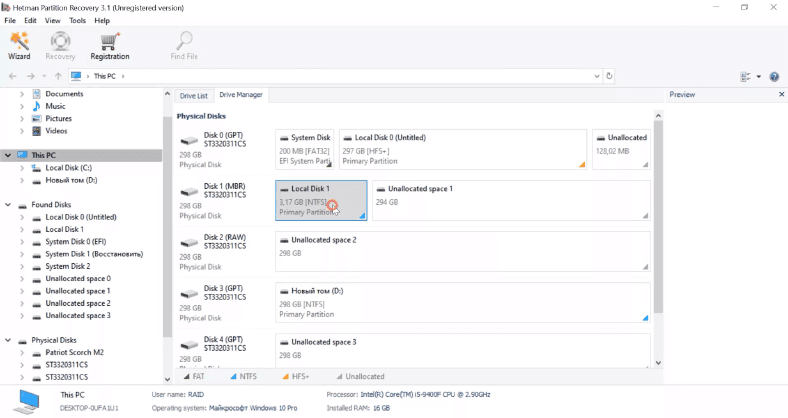
Task: Collapse the Physical Disks tree node
Action: [8, 340]
